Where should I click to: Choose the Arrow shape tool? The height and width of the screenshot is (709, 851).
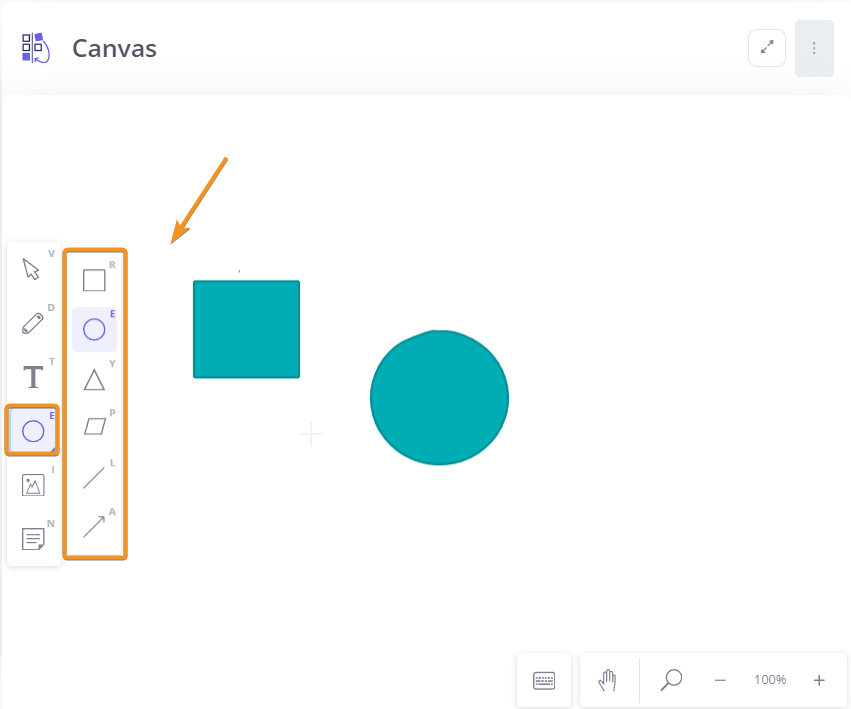(x=94, y=527)
